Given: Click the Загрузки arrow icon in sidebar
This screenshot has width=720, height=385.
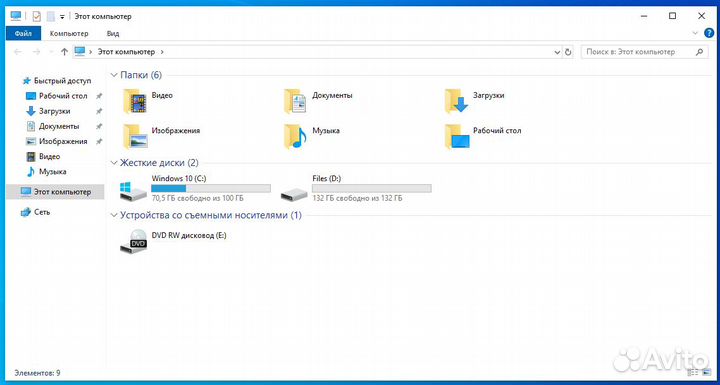Looking at the screenshot, I should [x=31, y=111].
